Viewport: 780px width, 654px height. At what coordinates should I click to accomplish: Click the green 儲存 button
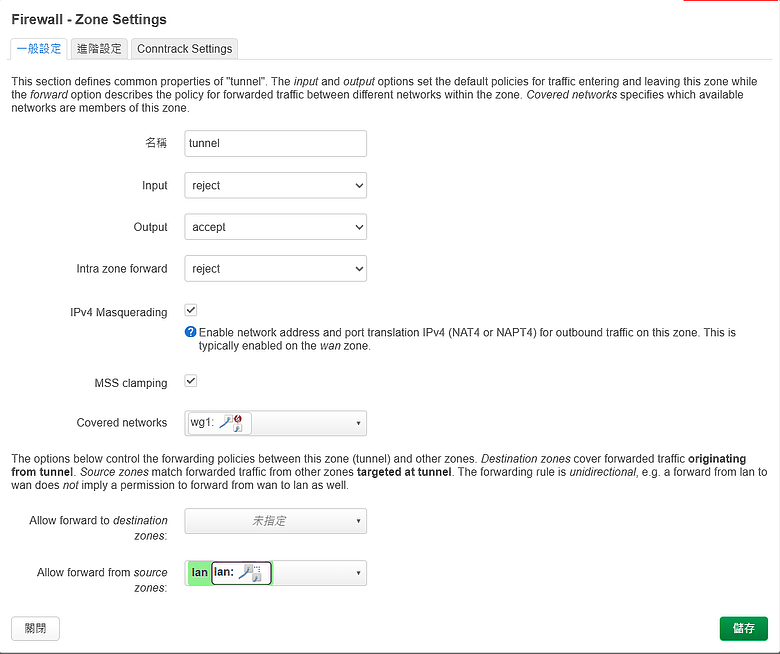744,629
